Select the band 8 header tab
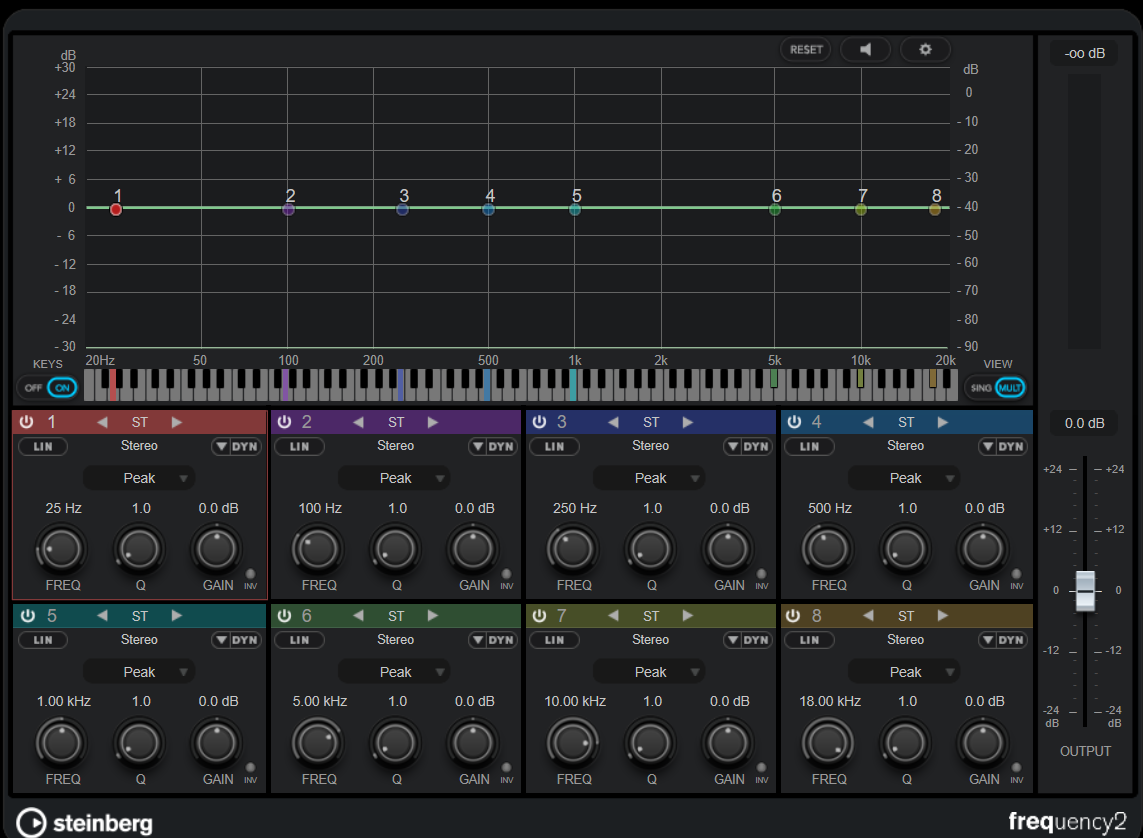Viewport: 1143px width, 838px height. tap(906, 616)
